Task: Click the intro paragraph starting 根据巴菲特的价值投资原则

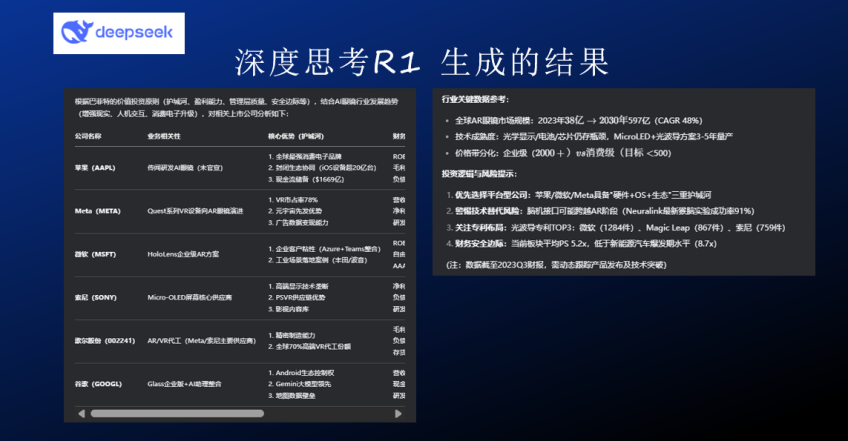Action: (236, 107)
